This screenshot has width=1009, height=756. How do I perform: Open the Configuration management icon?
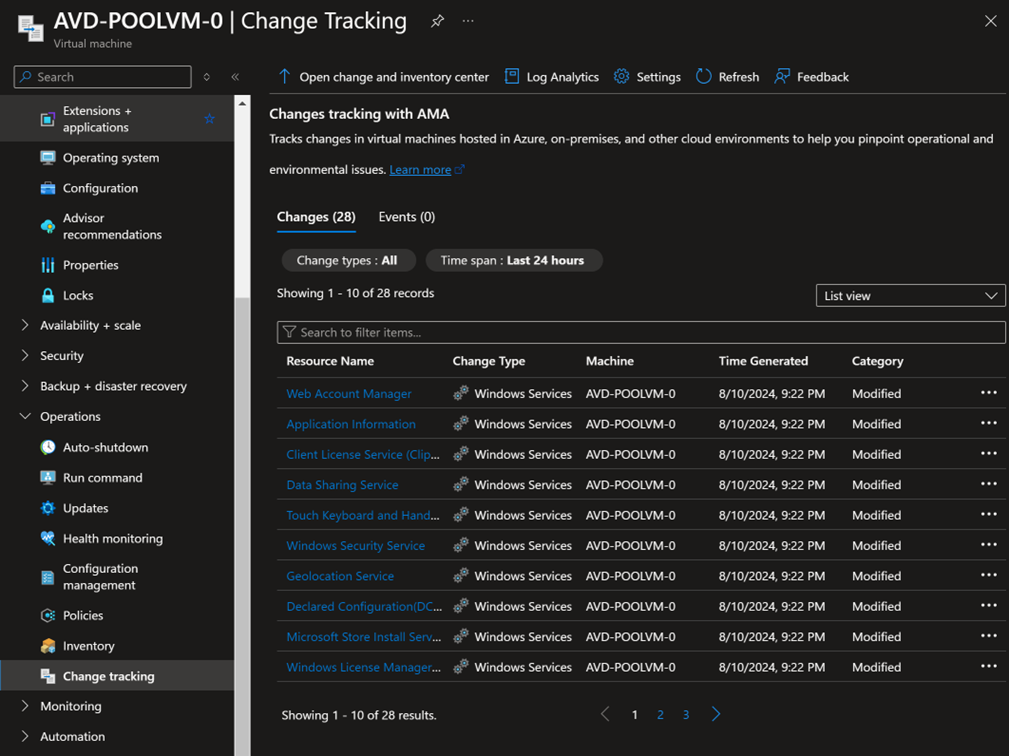[48, 577]
